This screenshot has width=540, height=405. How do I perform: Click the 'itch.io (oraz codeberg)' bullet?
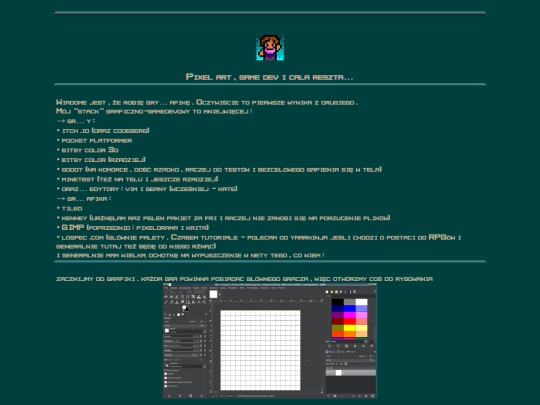point(103,131)
